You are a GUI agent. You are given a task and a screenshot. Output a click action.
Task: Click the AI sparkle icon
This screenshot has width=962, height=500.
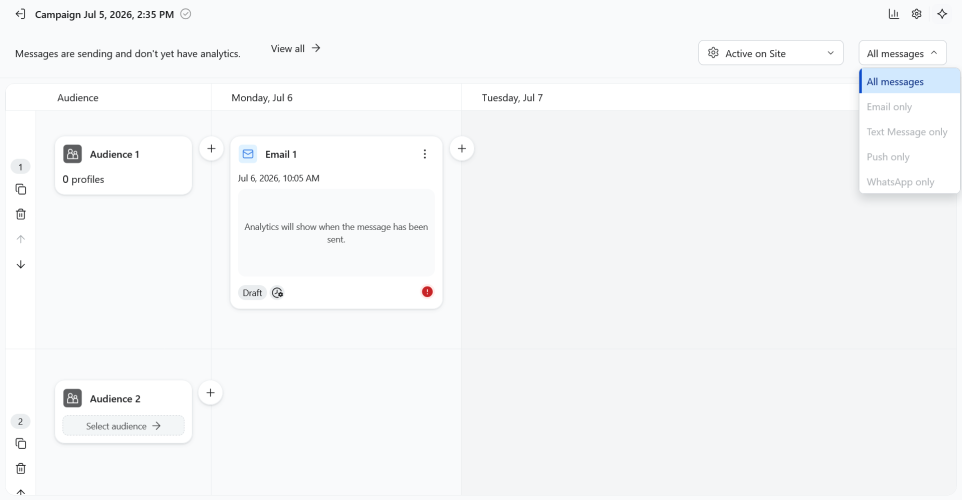click(942, 14)
